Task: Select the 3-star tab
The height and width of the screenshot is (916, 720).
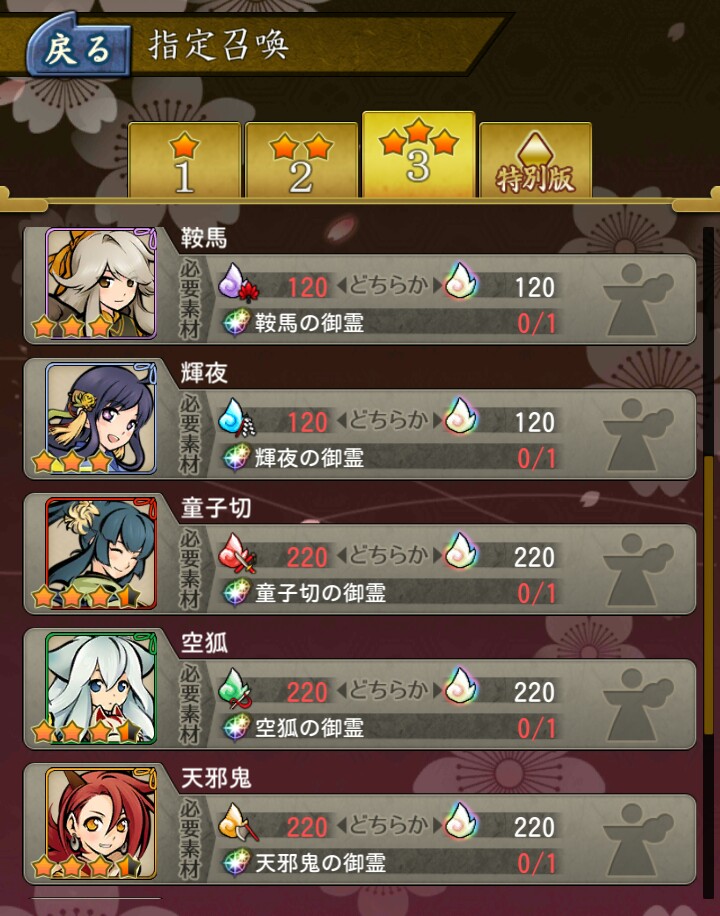Action: pyautogui.click(x=418, y=154)
